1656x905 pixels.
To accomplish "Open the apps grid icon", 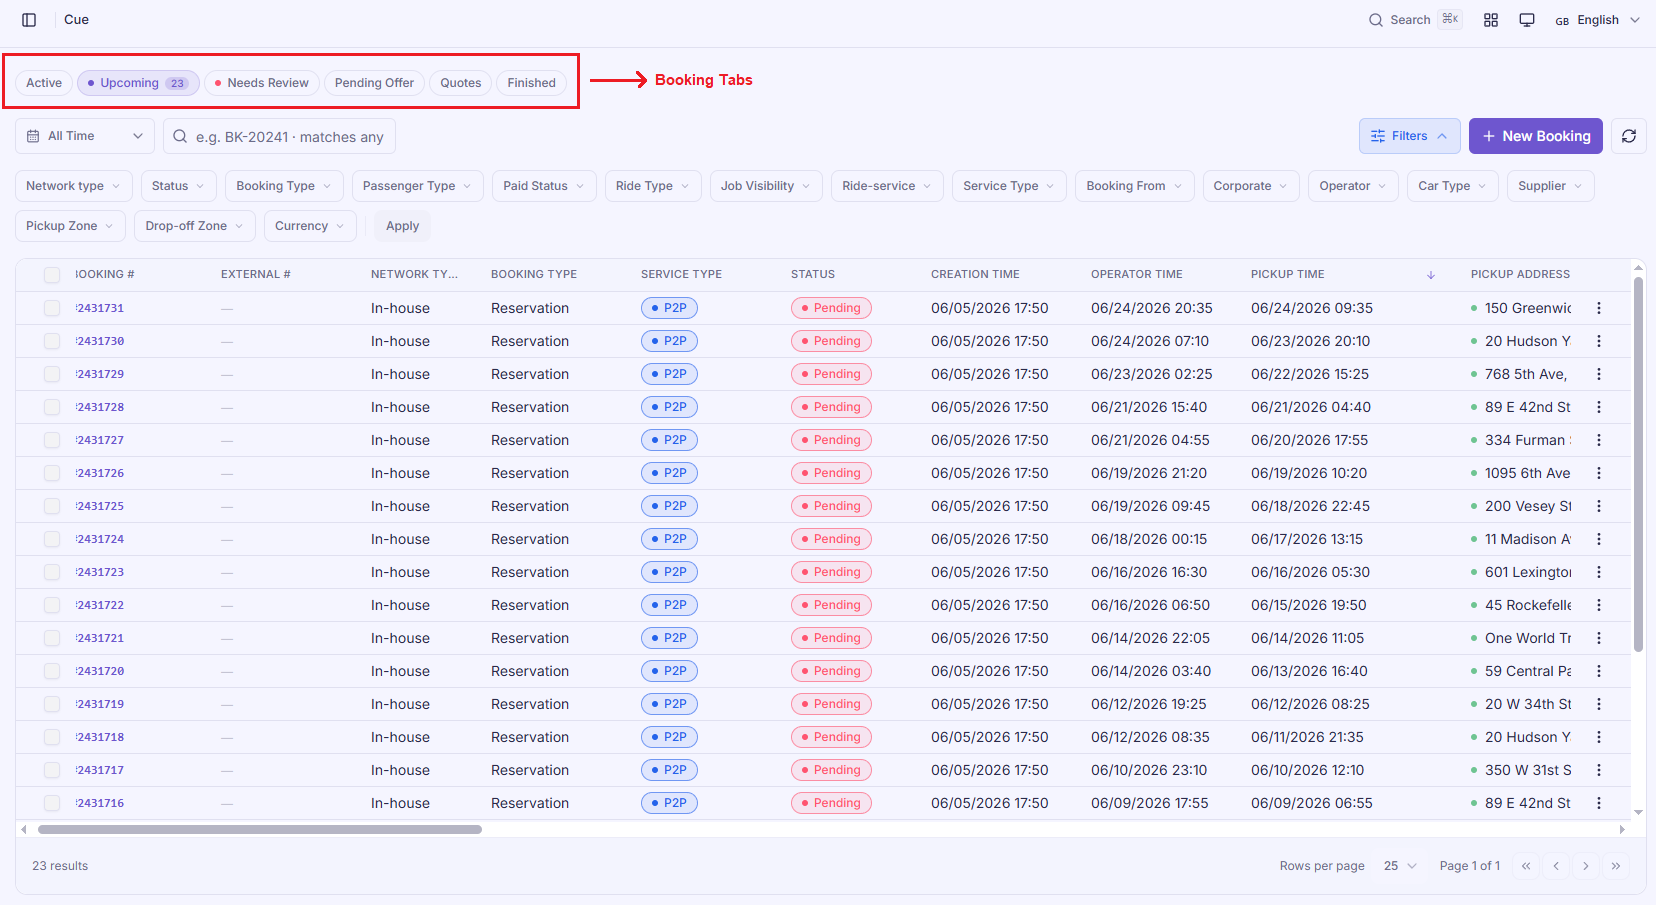I will click(1491, 20).
